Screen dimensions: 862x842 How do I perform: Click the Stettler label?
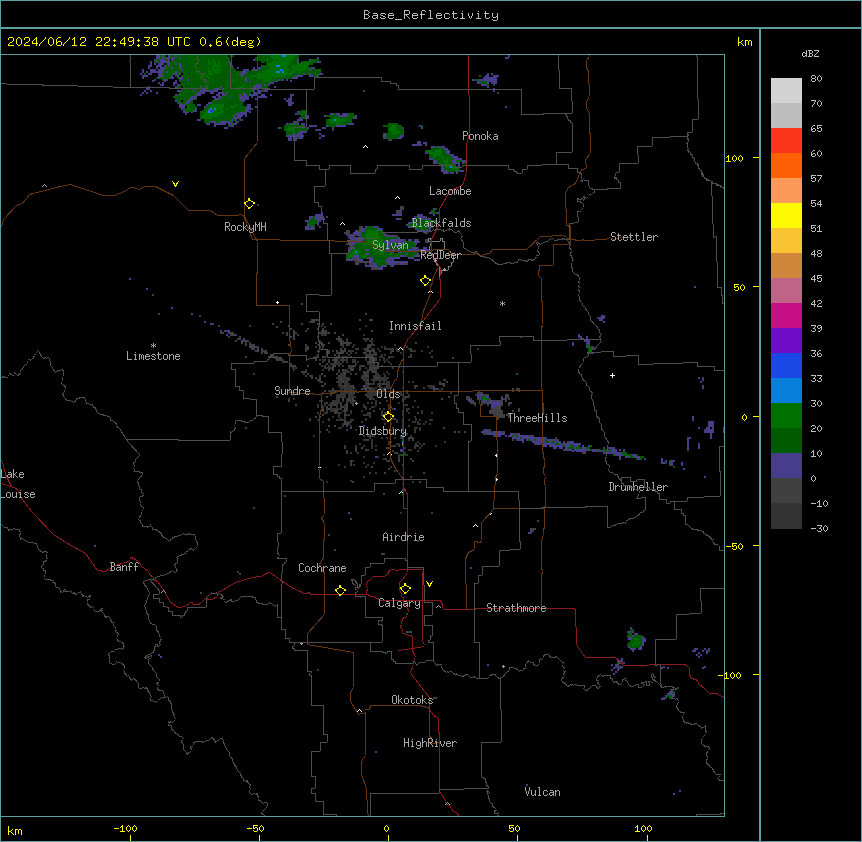coord(634,237)
